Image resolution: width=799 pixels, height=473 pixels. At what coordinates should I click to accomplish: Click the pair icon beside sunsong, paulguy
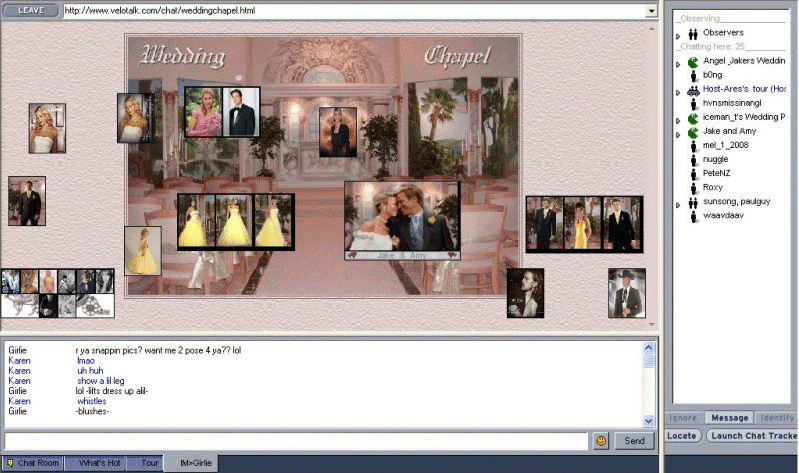pyautogui.click(x=692, y=201)
